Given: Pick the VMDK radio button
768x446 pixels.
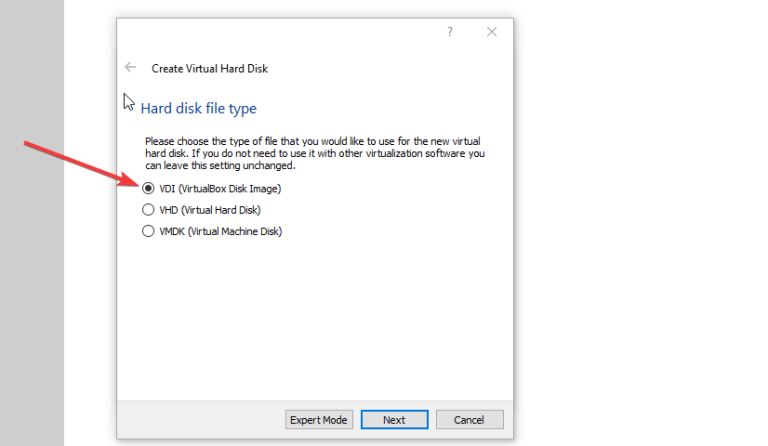Looking at the screenshot, I should [148, 231].
